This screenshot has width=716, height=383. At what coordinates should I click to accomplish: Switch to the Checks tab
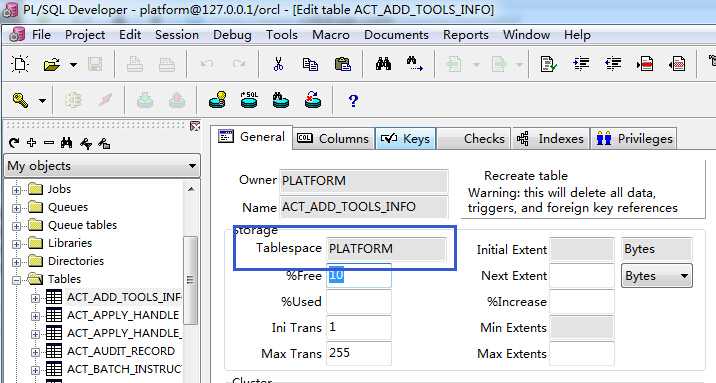tap(473, 138)
